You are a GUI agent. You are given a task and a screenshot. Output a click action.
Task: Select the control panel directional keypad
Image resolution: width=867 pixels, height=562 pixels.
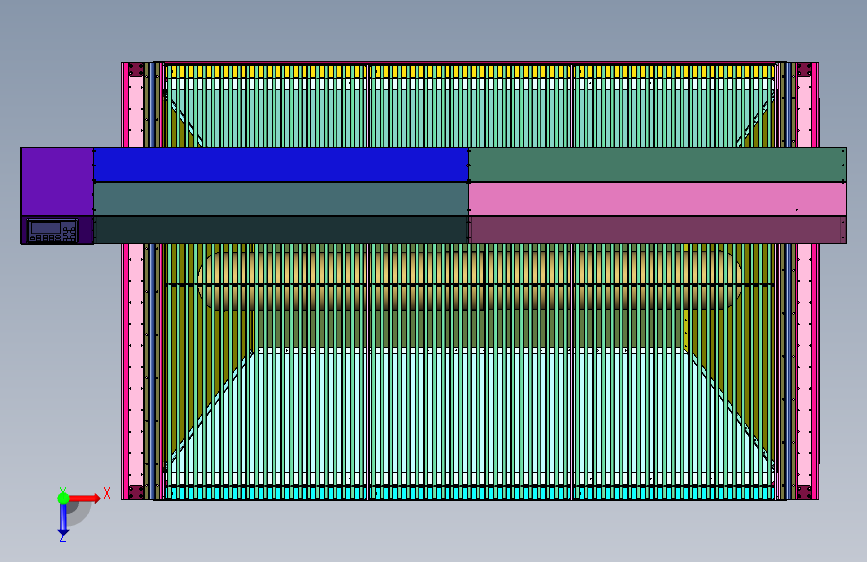pos(69,232)
